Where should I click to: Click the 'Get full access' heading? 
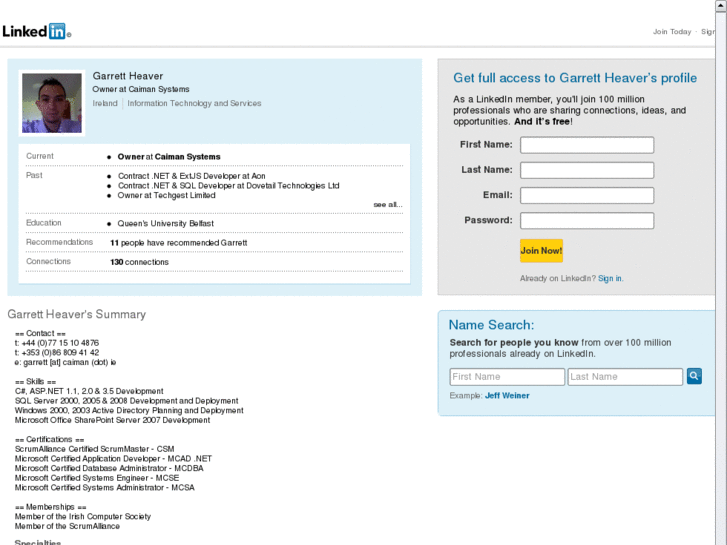point(575,78)
